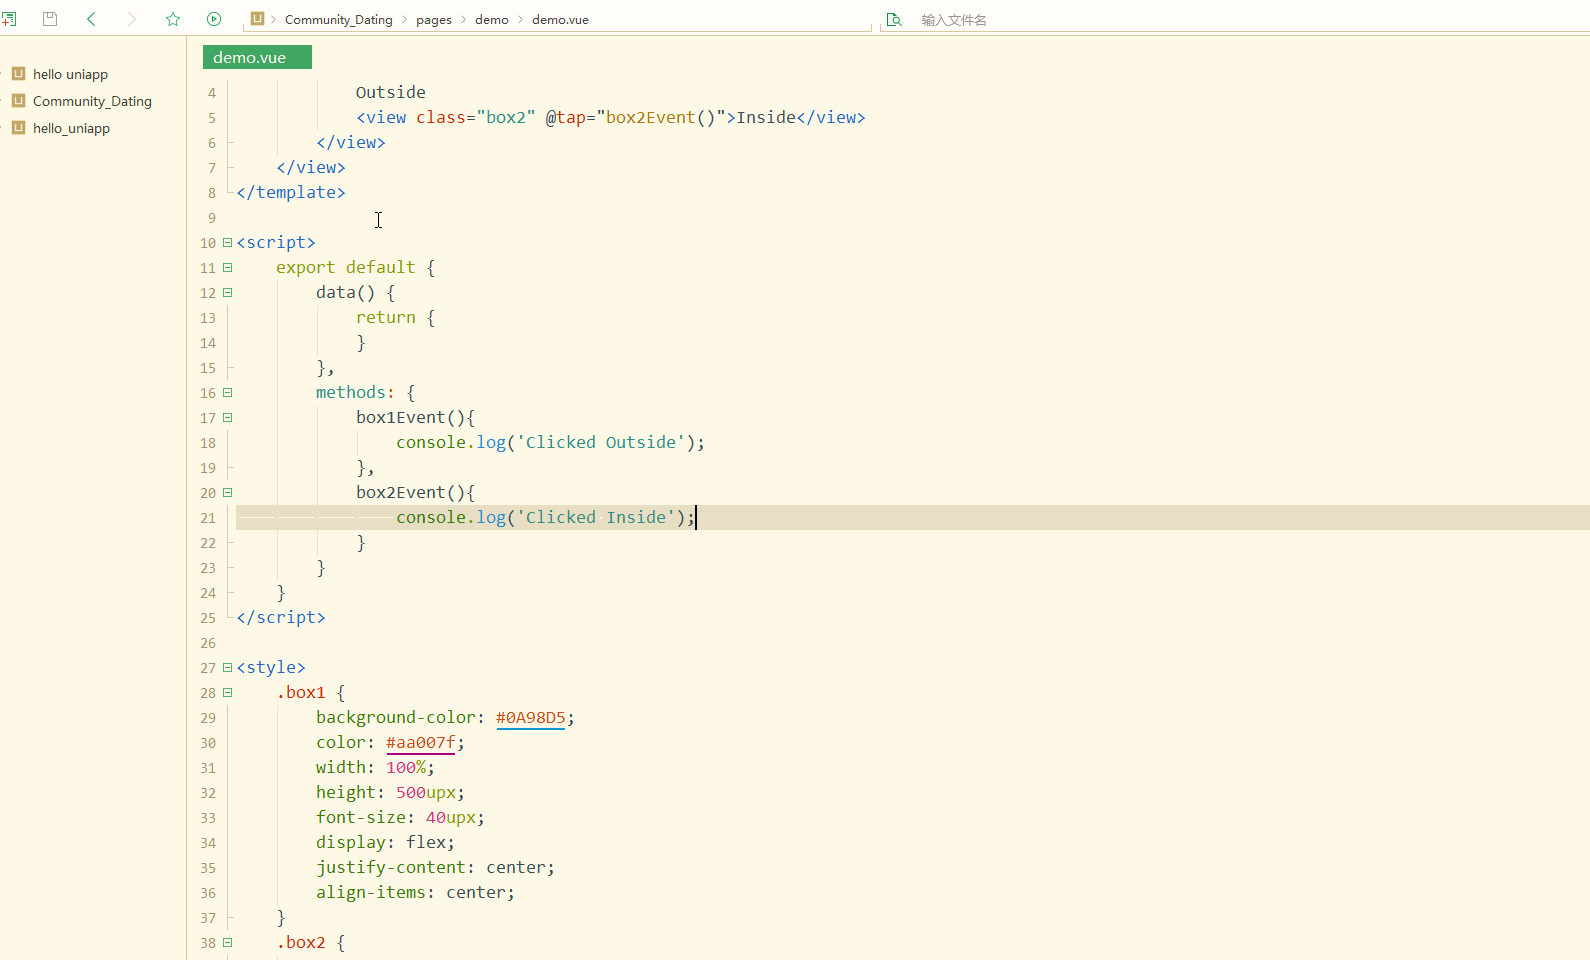
Task: Click the hello_uniapp project icon
Action: (x=18, y=128)
